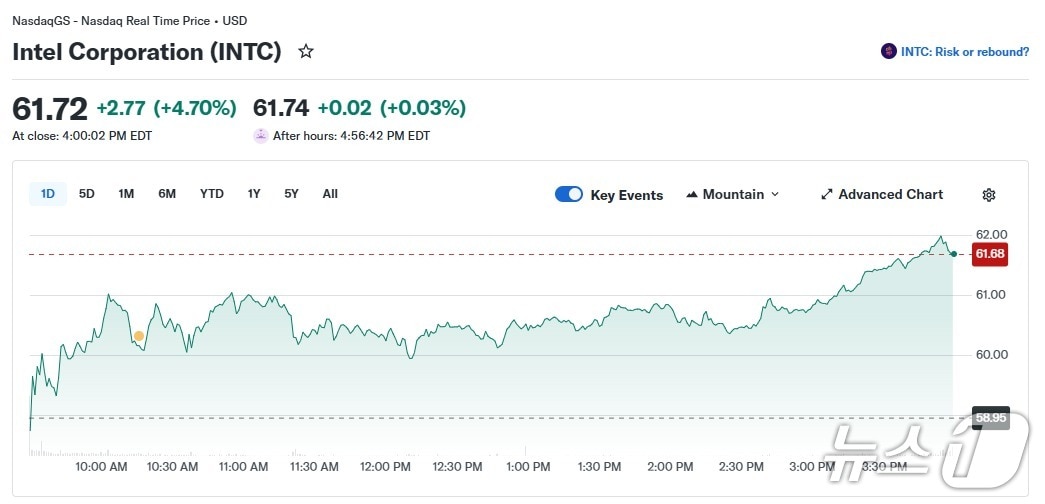Open the INTC: Risk or rebound? link

pos(964,52)
